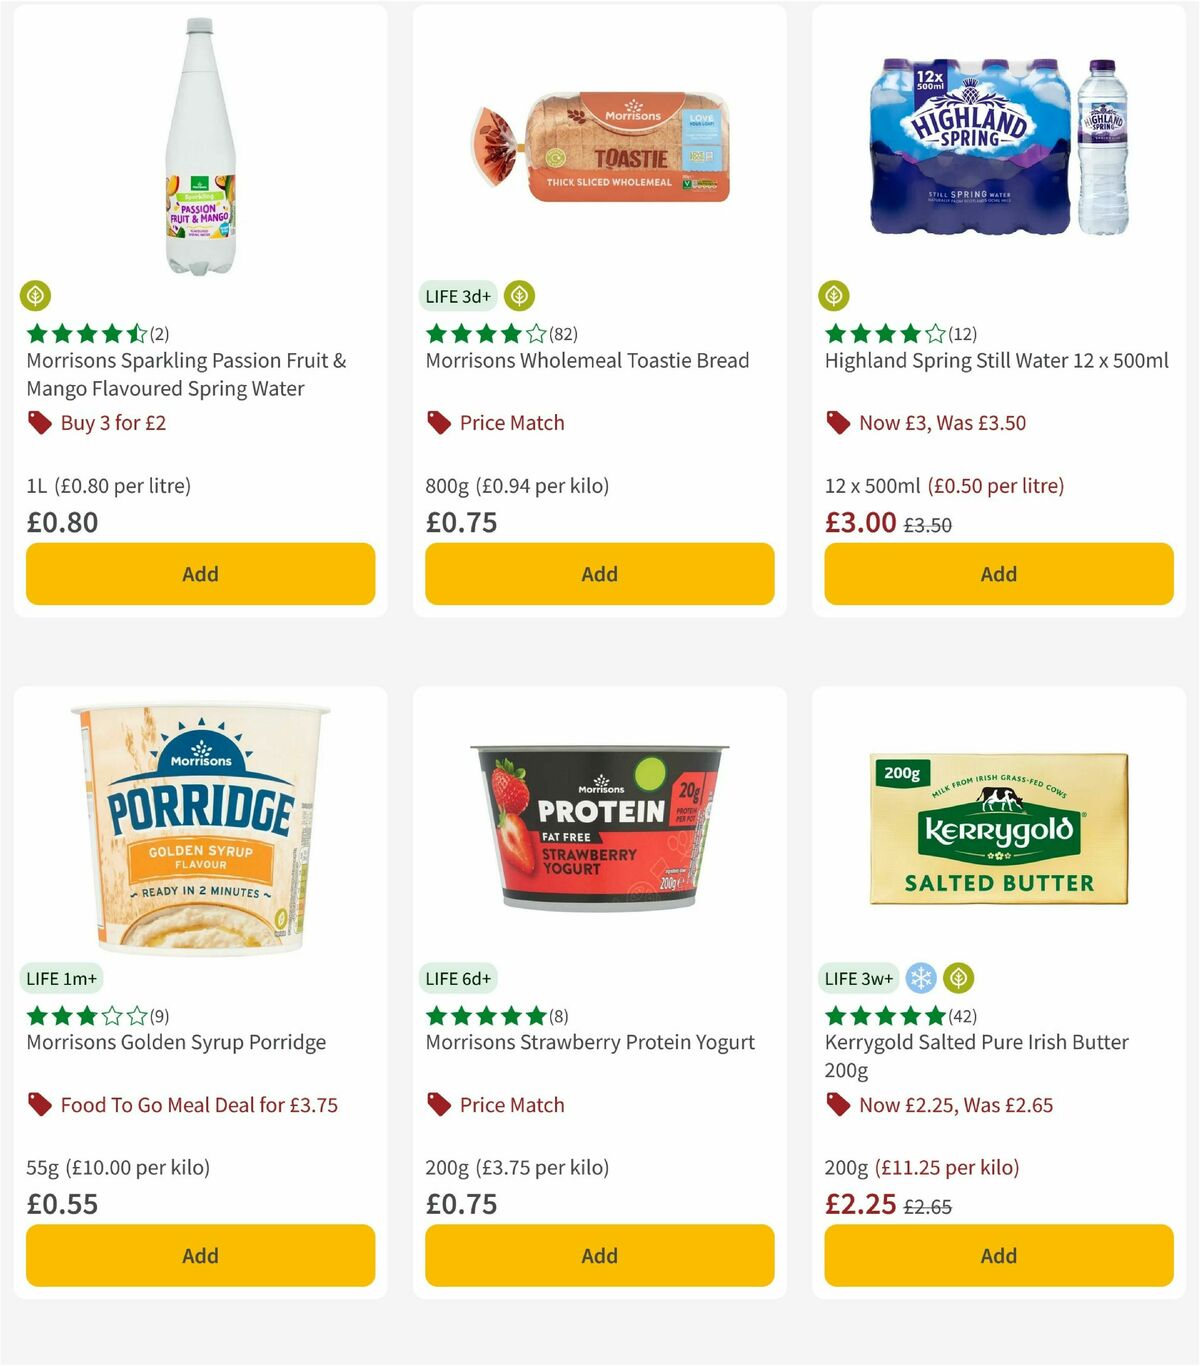Click the fifth star on porridge rating
This screenshot has width=1200, height=1366.
pos(135,1016)
